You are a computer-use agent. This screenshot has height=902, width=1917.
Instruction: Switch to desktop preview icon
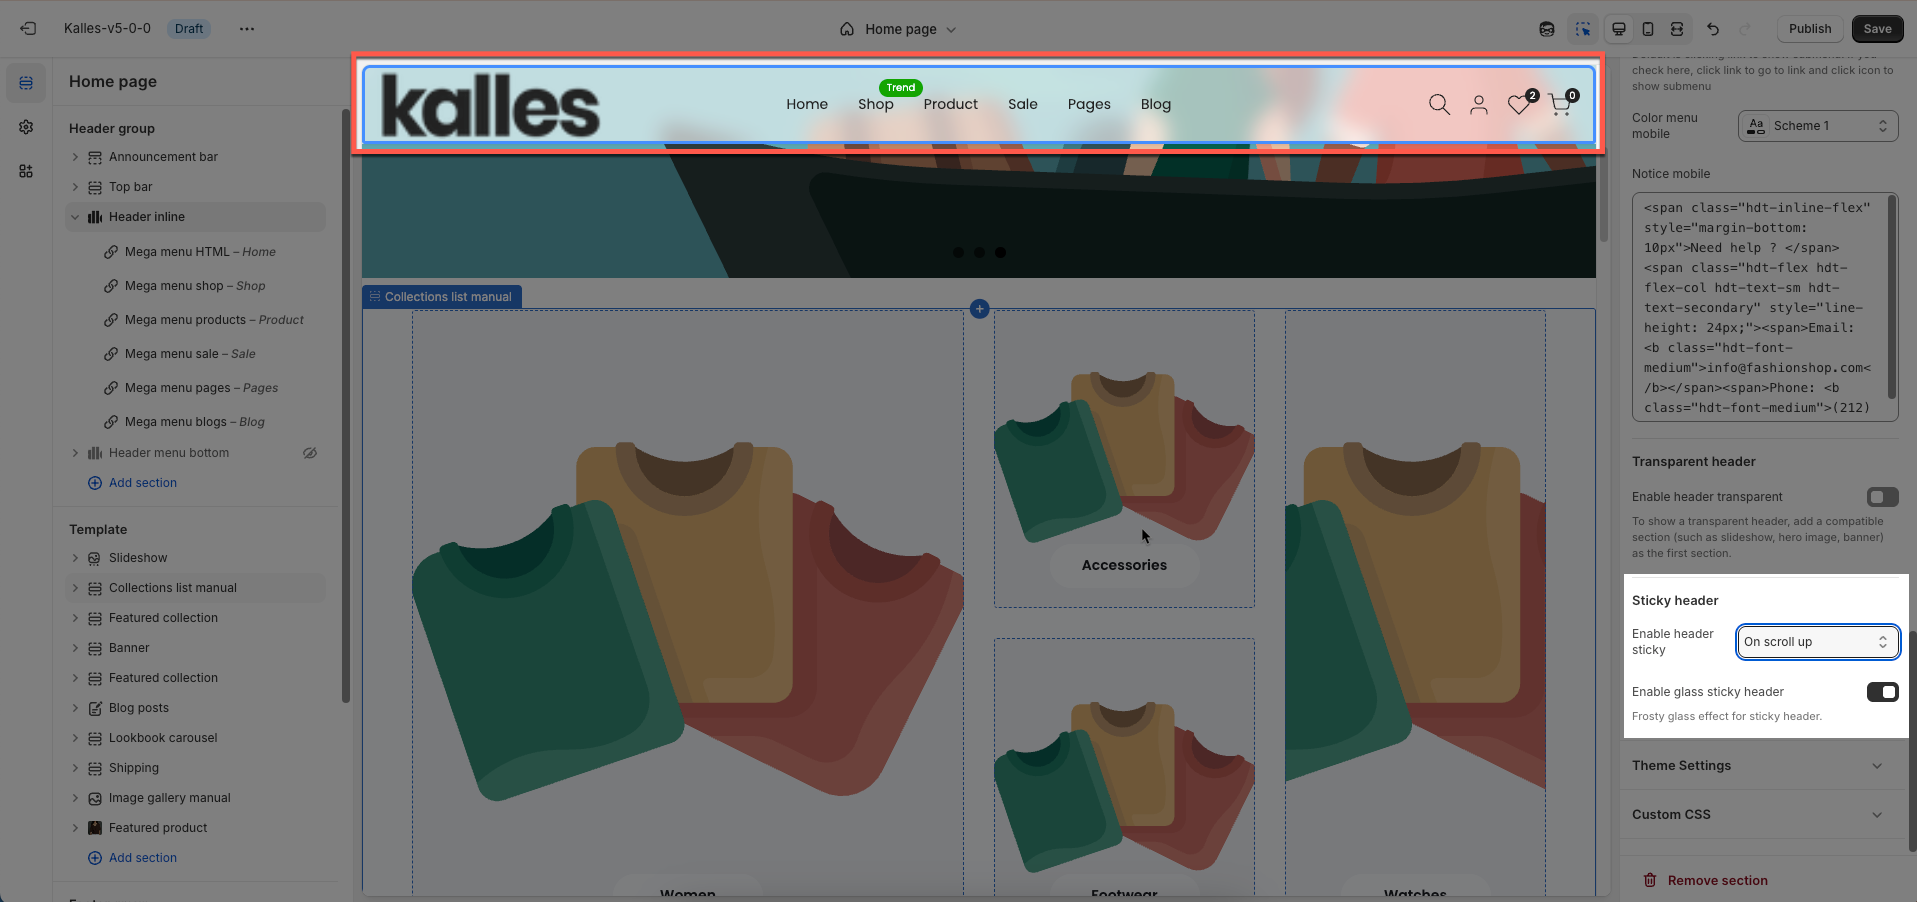pyautogui.click(x=1619, y=29)
